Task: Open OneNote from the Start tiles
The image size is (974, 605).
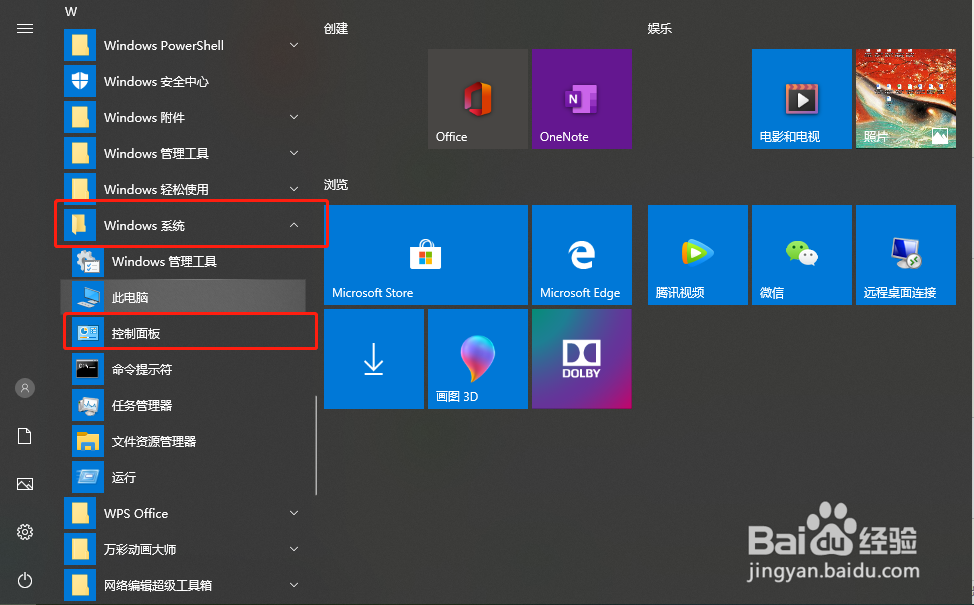Action: pos(581,99)
